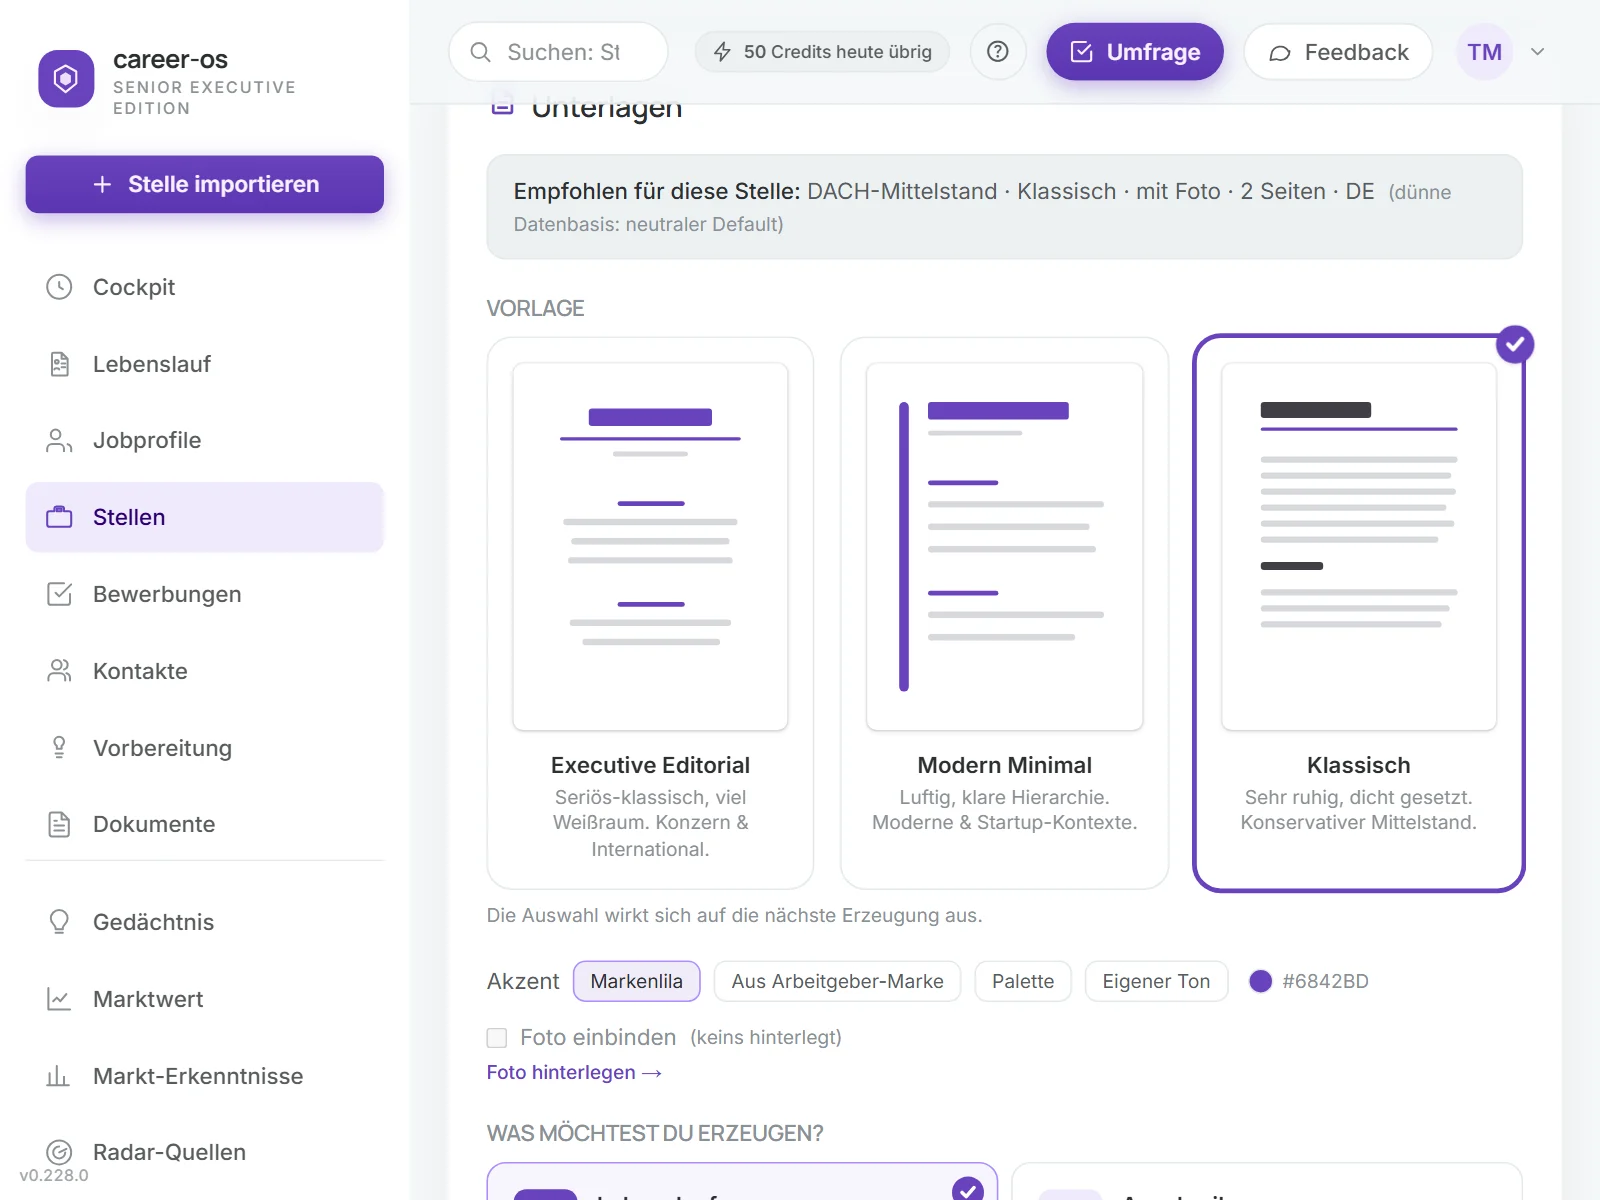Open Bewerbungen in sidebar

(205, 594)
